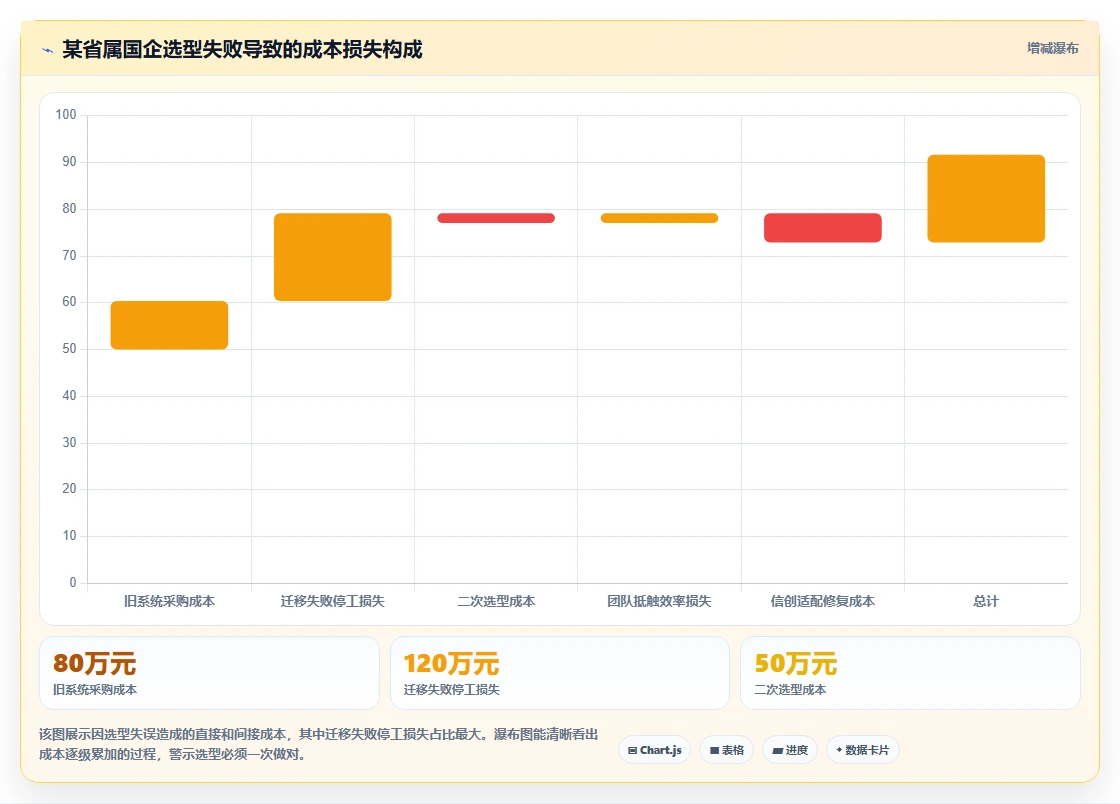Image resolution: width=1120 pixels, height=804 pixels.
Task: Click y-axis value 60
Action: (69, 301)
